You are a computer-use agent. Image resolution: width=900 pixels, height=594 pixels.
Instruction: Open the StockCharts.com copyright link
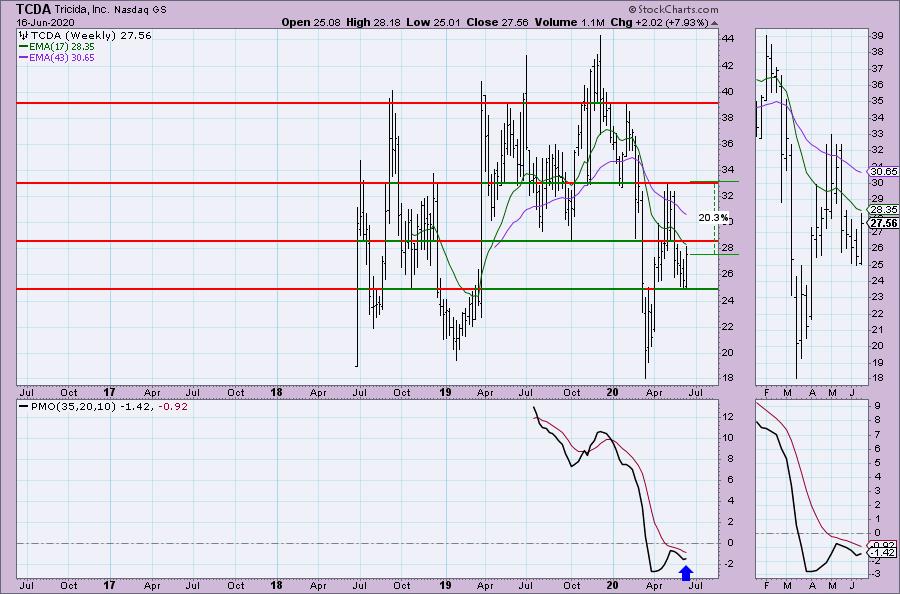tap(673, 9)
